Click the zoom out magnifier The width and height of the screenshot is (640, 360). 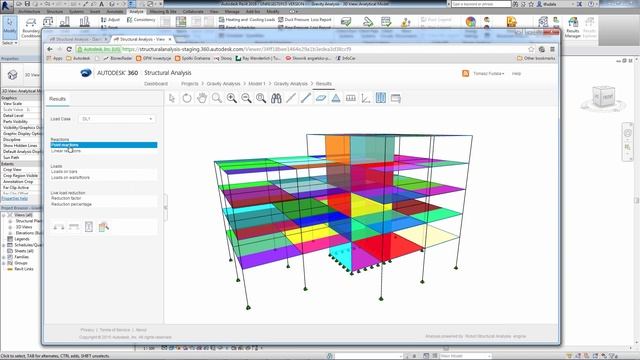point(246,98)
